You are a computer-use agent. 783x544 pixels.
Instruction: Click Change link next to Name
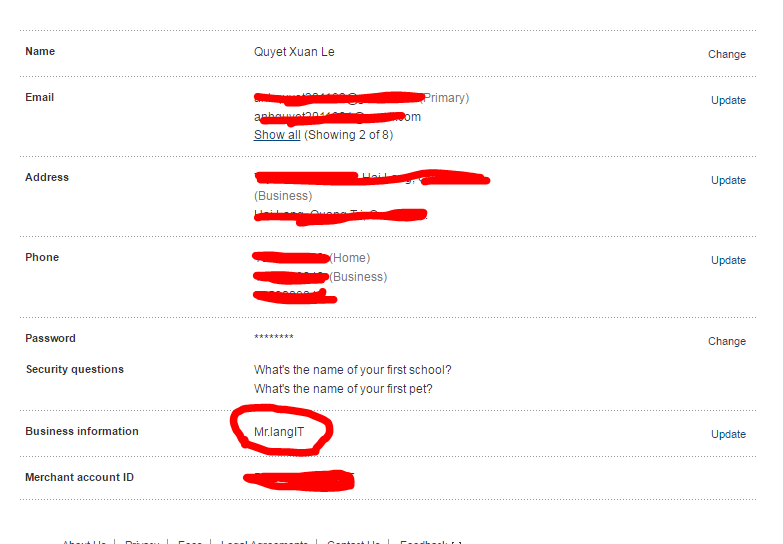727,54
